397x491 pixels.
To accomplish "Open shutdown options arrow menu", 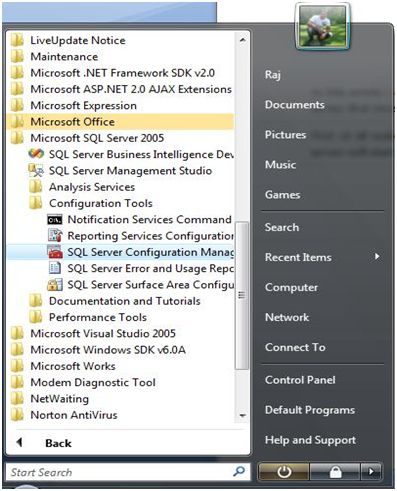I will (371, 472).
